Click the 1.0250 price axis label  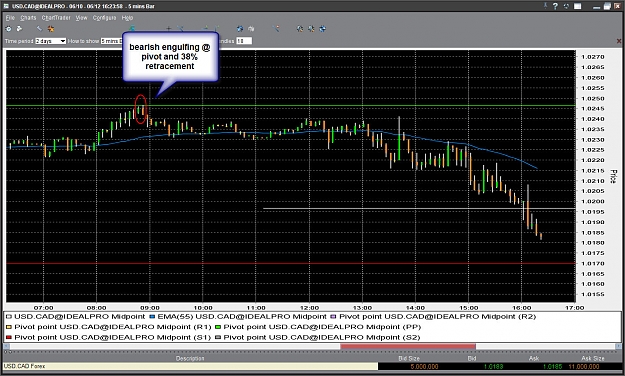593,98
